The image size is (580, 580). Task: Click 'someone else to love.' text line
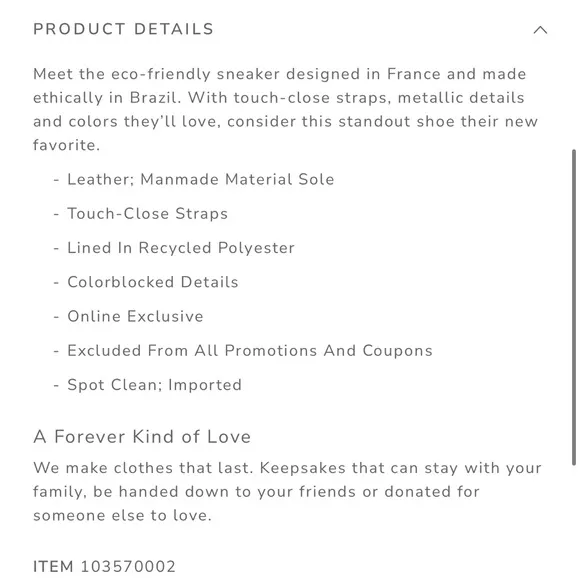[x=122, y=515]
